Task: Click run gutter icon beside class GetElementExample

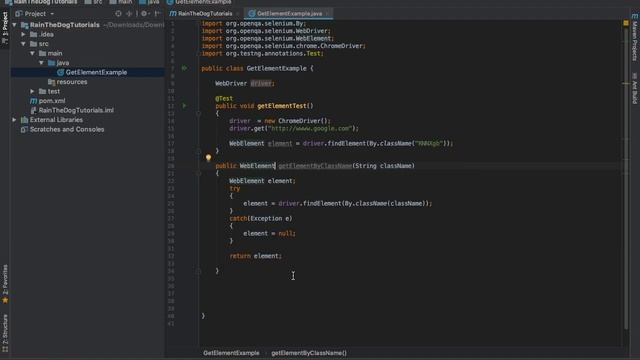Action: [x=184, y=68]
